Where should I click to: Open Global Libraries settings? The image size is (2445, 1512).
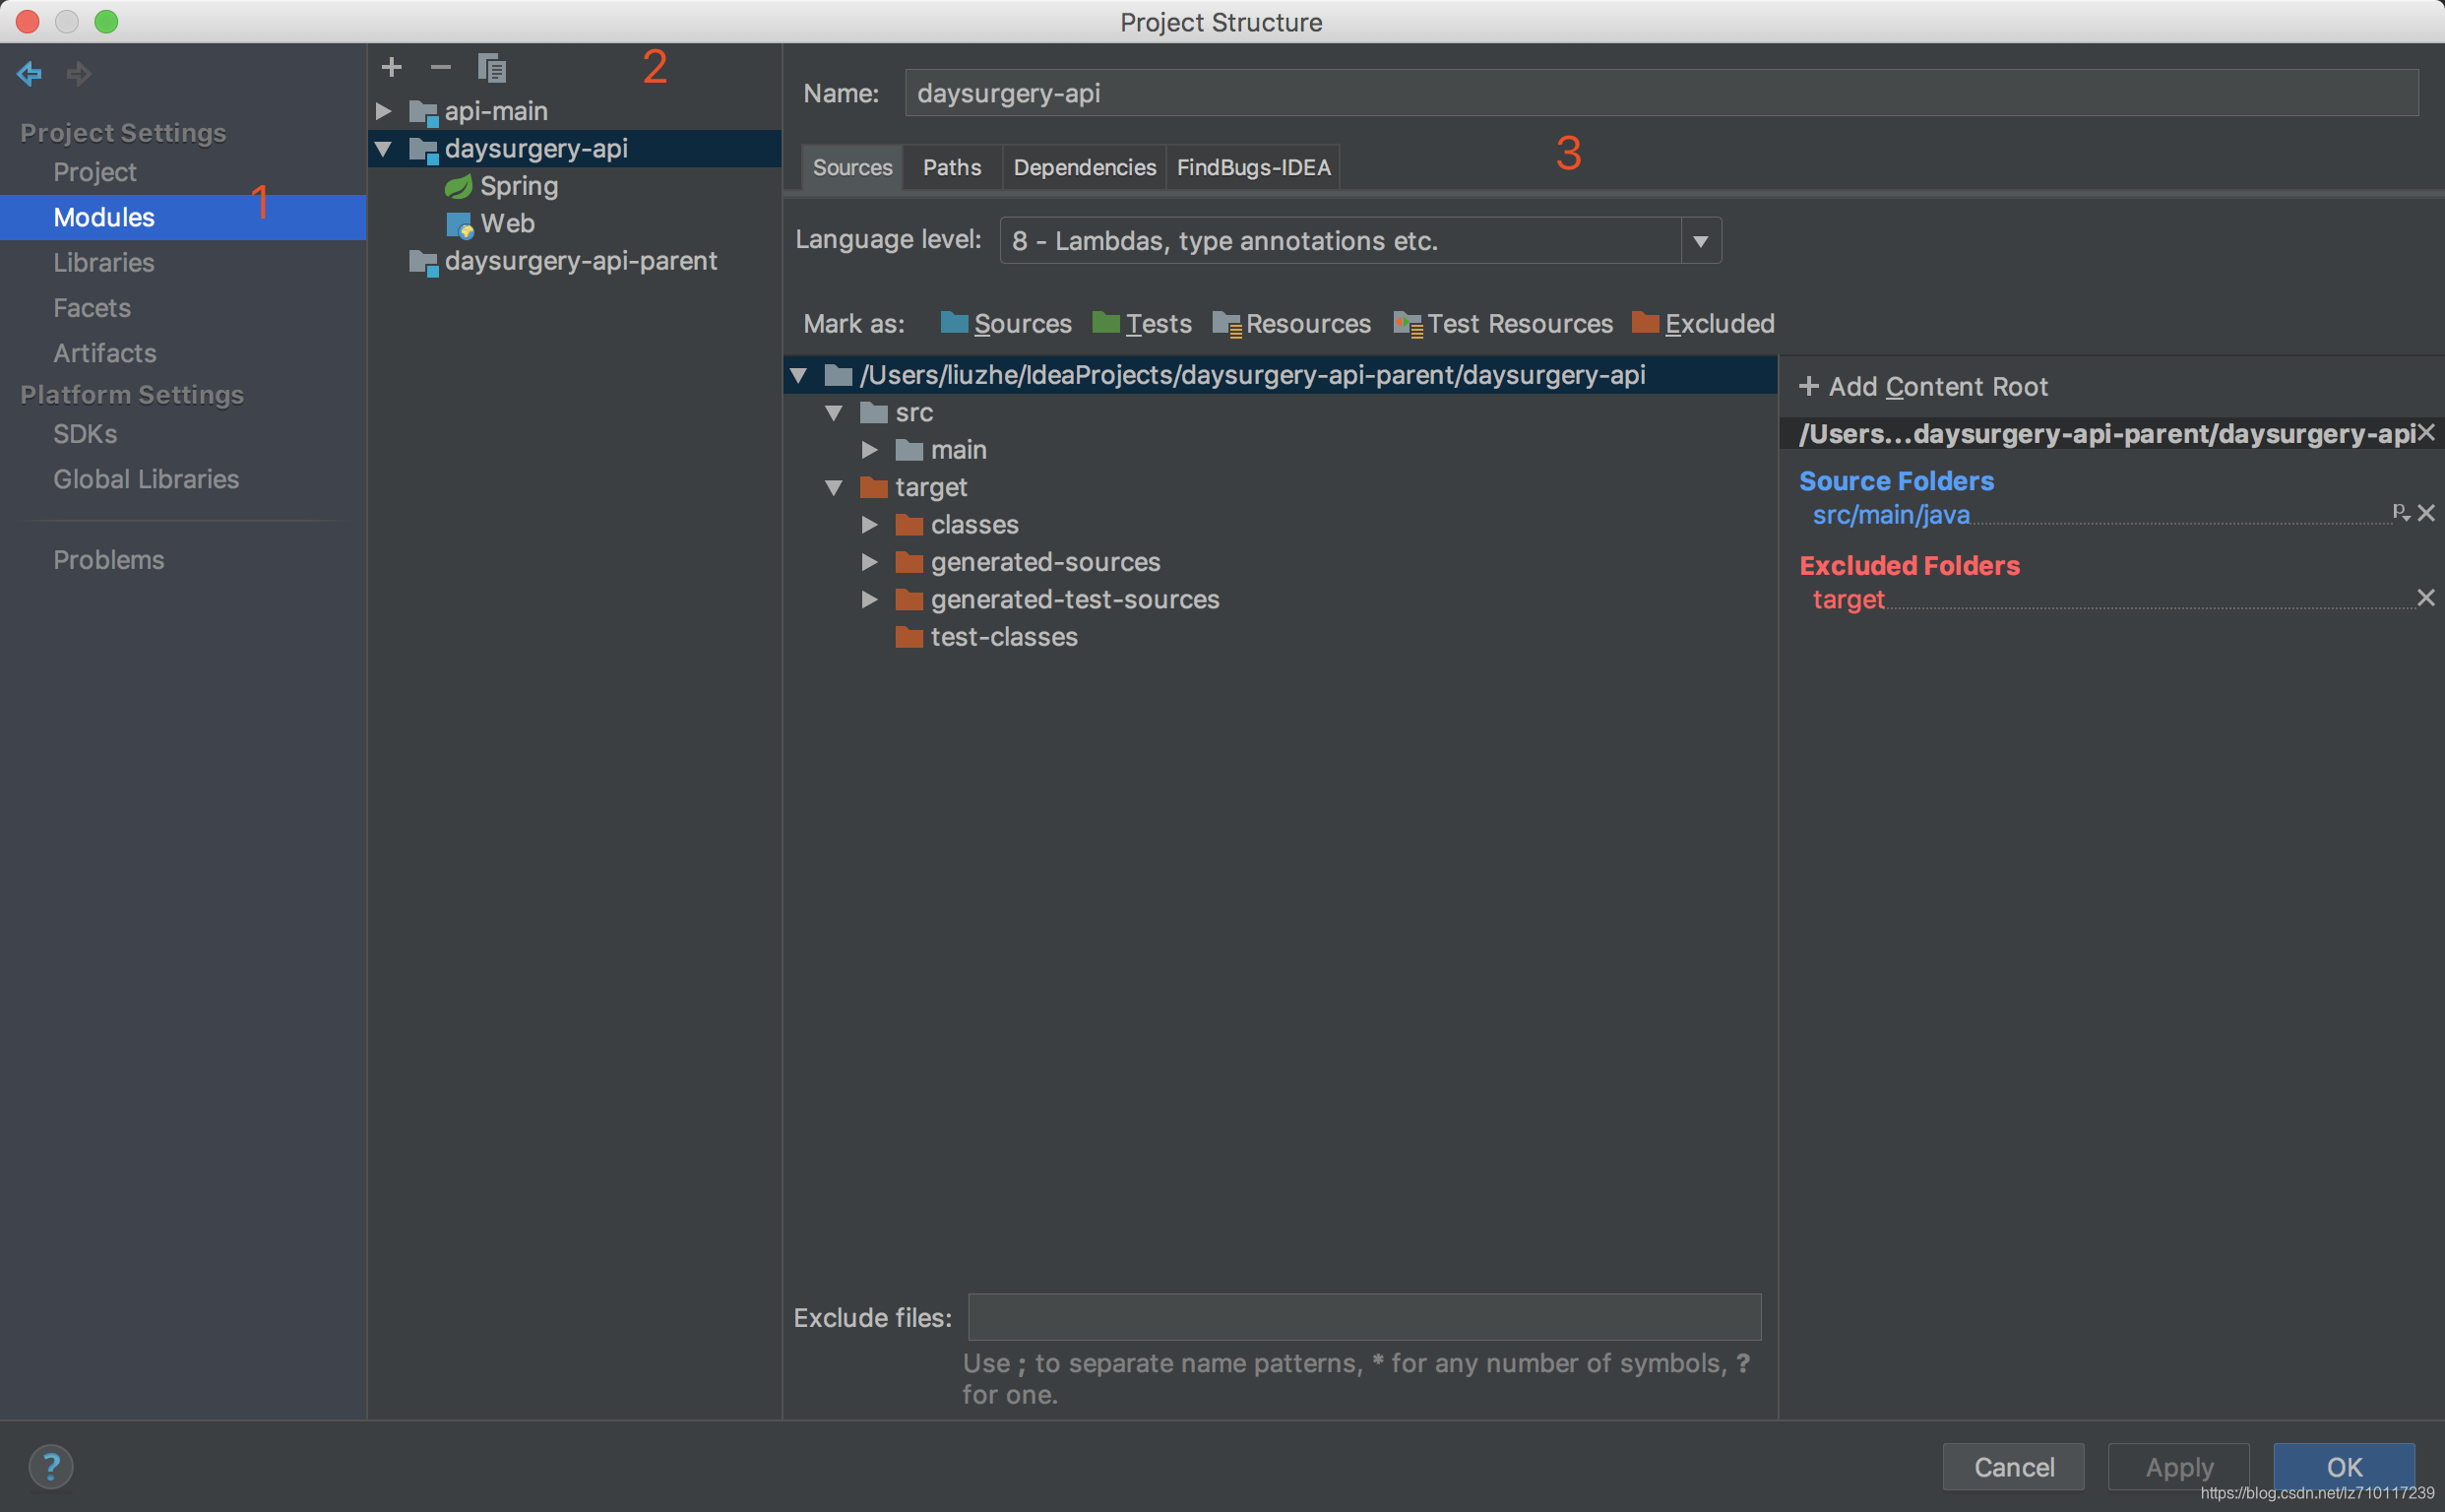tap(146, 479)
